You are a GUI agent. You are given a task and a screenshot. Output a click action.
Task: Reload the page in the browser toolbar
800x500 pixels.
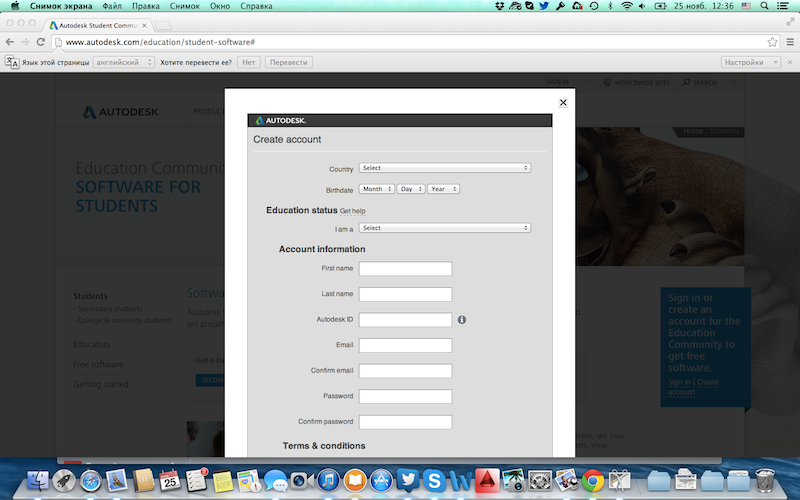tap(41, 42)
